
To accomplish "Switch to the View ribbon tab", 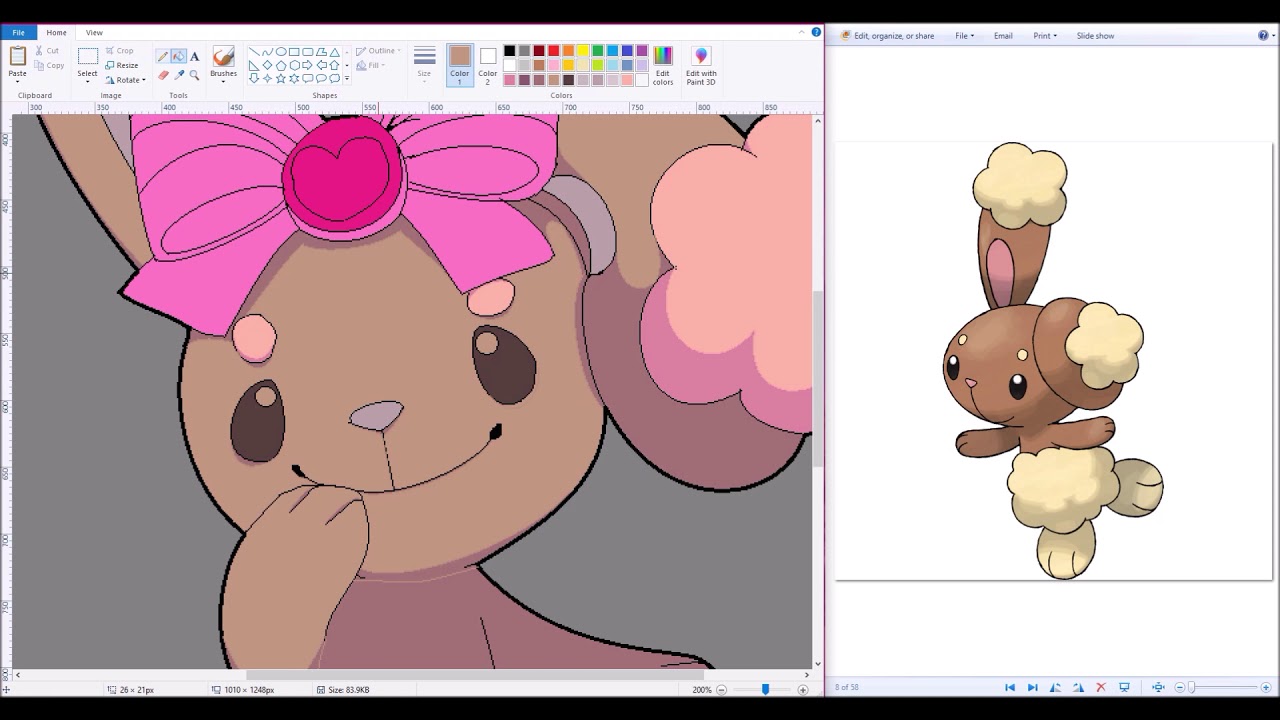I will pyautogui.click(x=94, y=32).
